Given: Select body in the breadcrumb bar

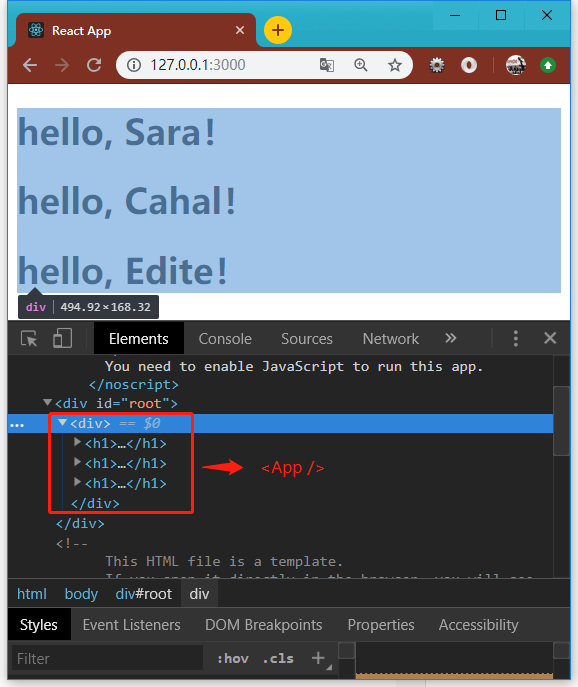Looking at the screenshot, I should point(81,594).
